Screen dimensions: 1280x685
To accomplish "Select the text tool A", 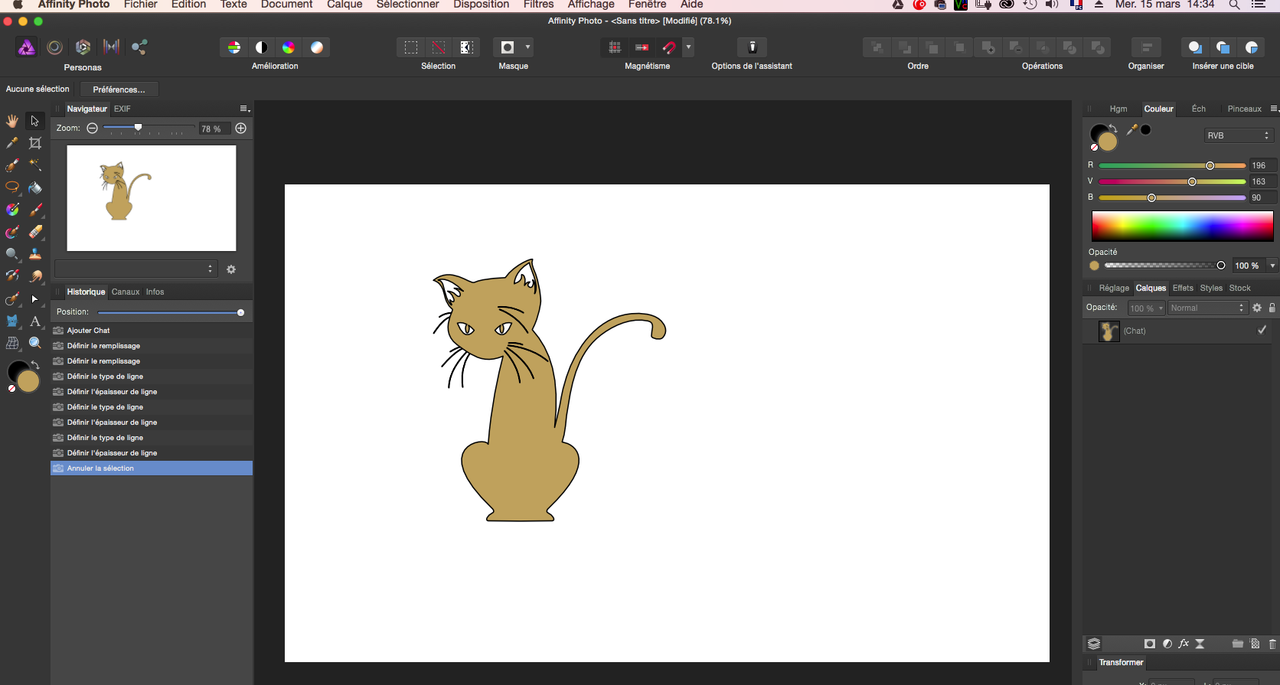I will point(35,321).
